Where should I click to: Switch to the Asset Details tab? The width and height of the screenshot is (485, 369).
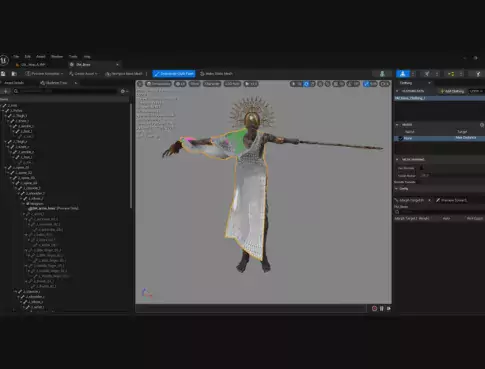click(x=14, y=83)
